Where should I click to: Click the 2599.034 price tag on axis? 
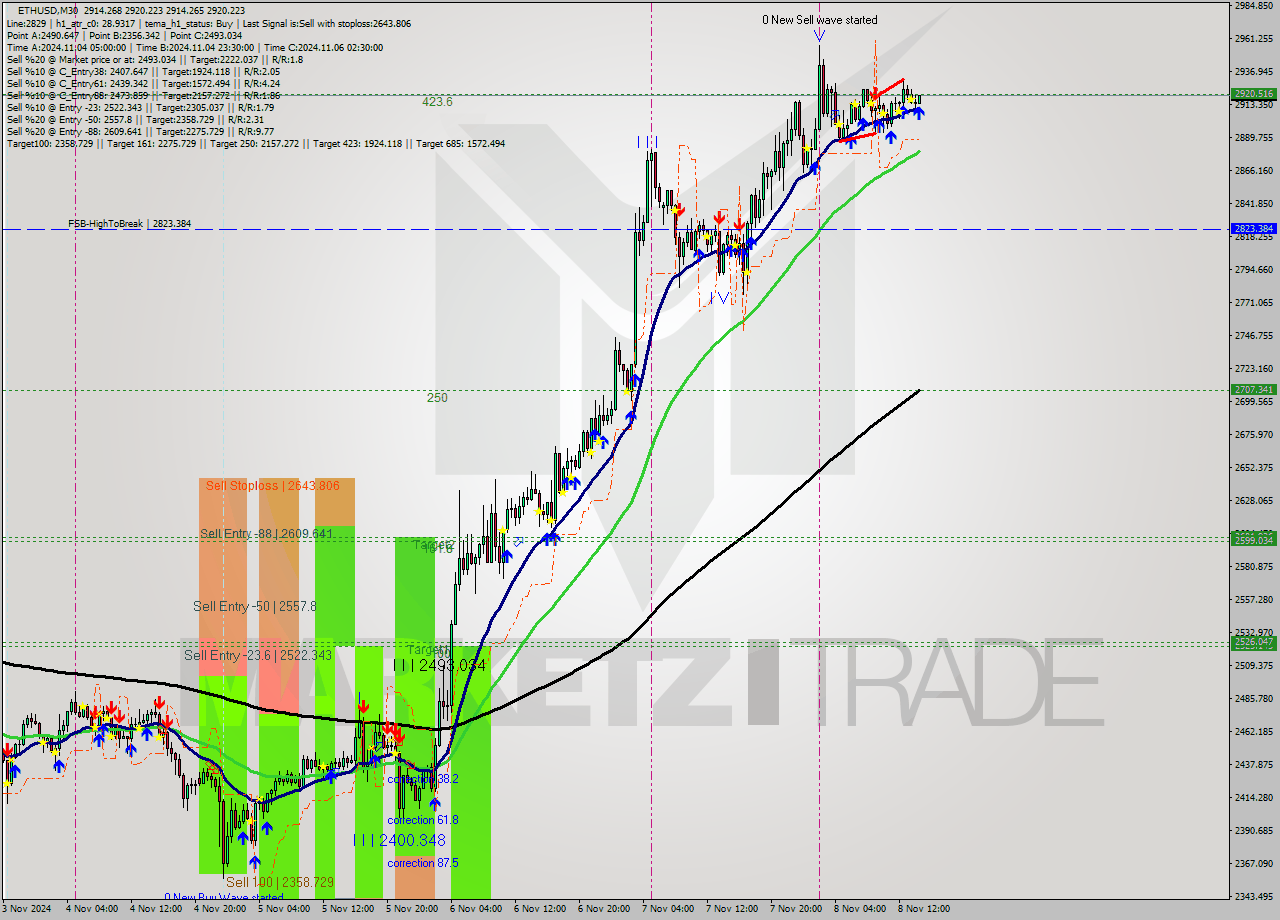tap(1254, 540)
